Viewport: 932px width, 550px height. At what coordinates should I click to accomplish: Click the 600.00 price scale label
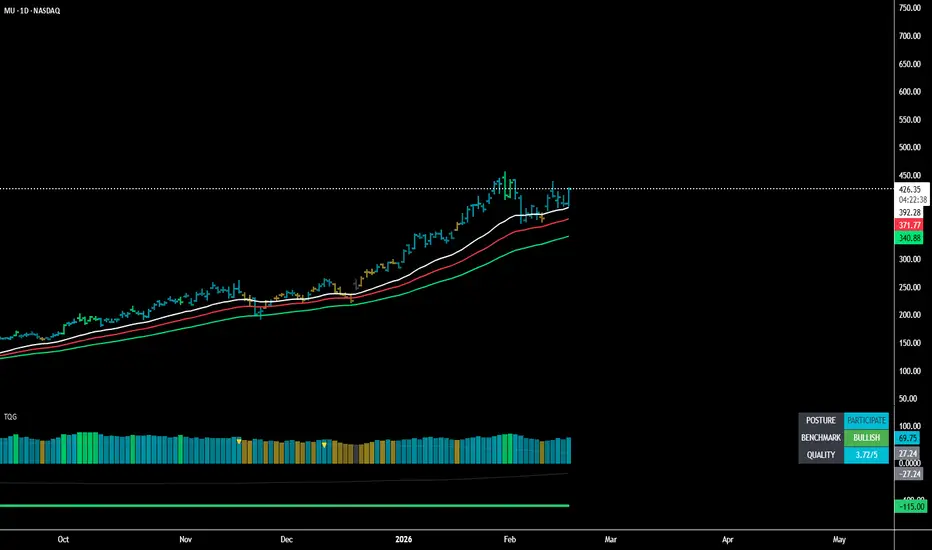[909, 92]
